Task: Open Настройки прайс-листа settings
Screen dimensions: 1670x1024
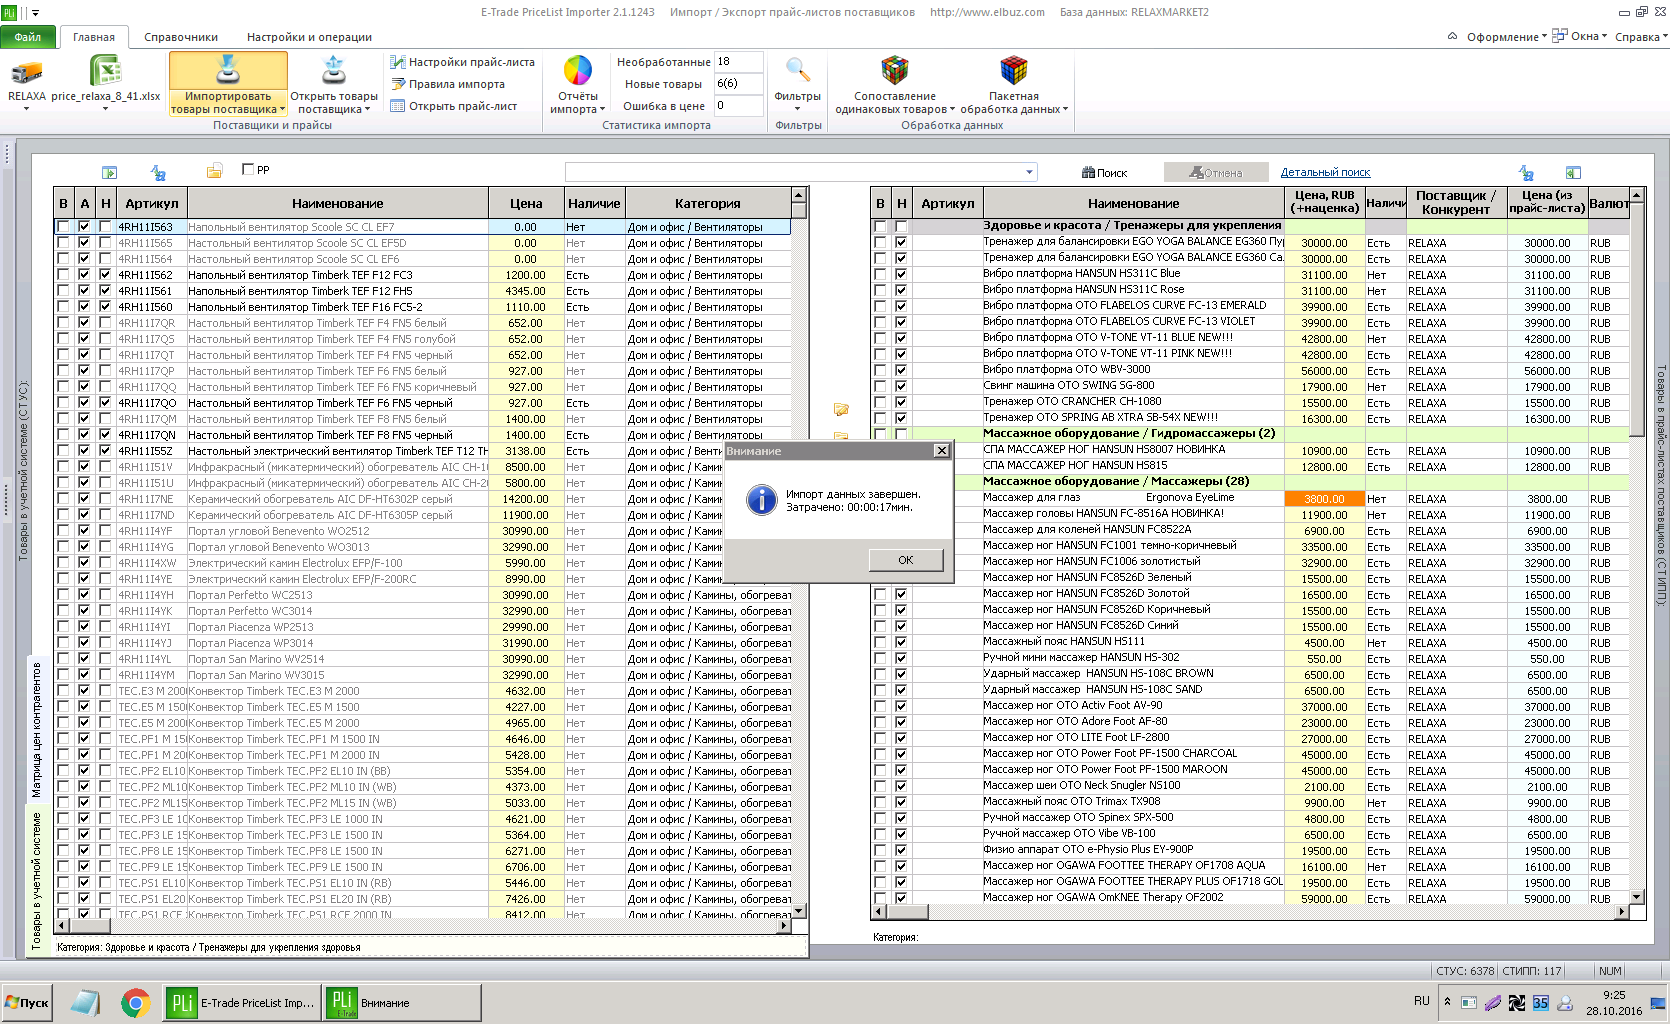Action: click(462, 62)
